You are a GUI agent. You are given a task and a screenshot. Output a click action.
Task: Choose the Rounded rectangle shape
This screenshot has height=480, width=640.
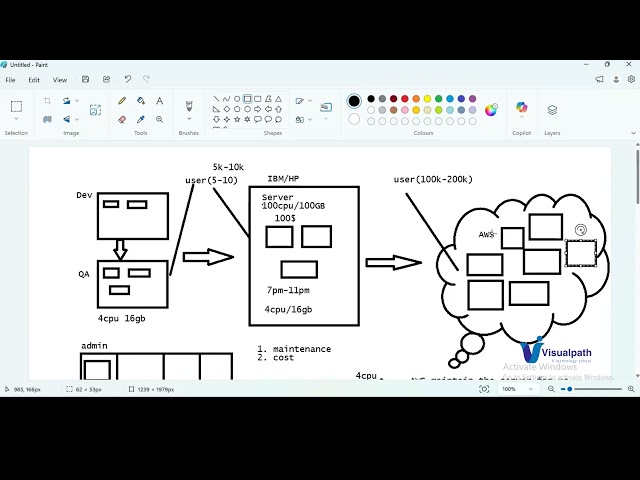tap(258, 99)
